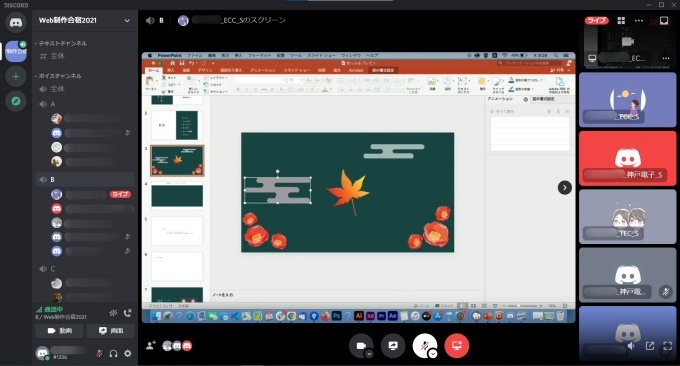This screenshot has height=366, width=680.
Task: Open After Effects from the shared dock
Action: click(392, 316)
